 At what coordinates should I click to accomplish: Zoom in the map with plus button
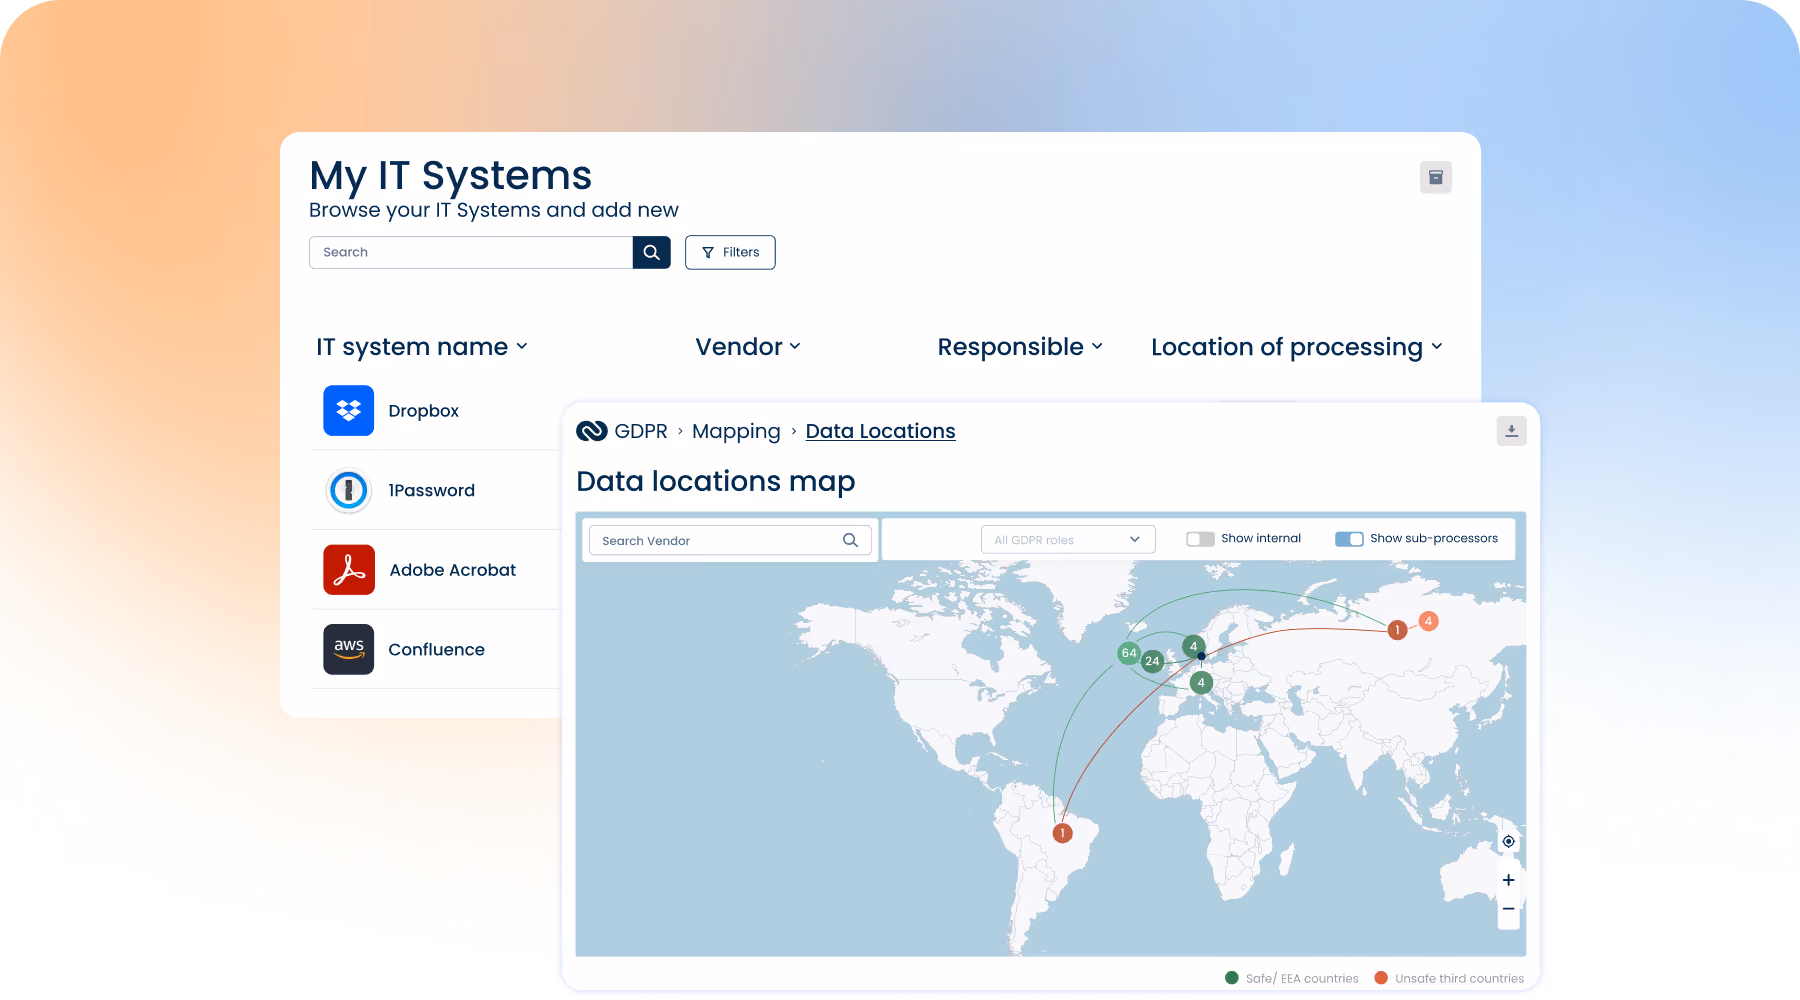pos(1509,880)
